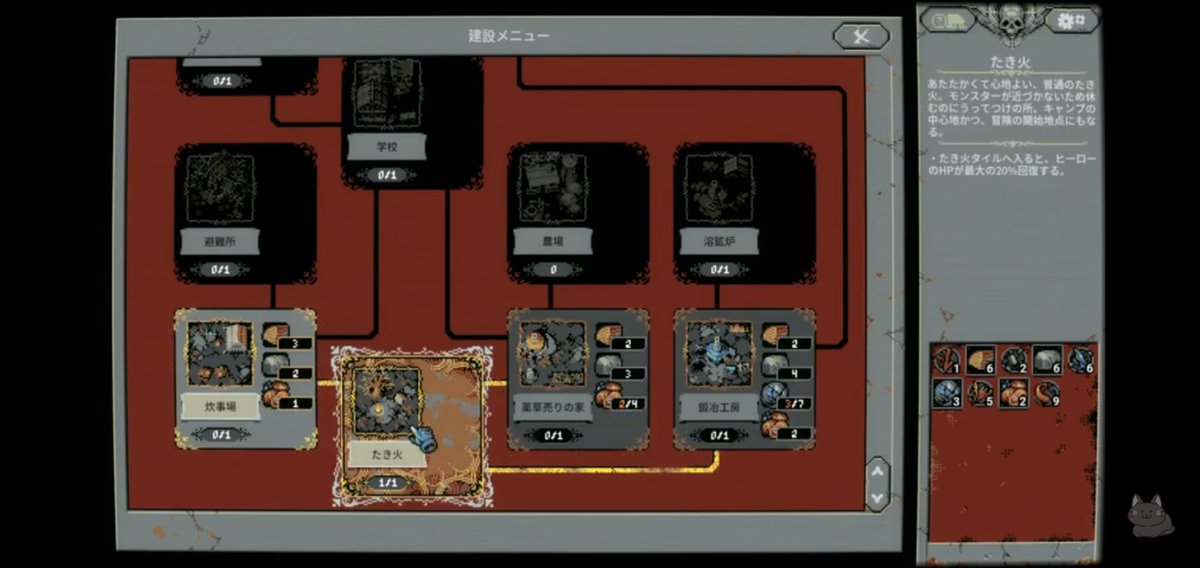The image size is (1200, 568).
Task: Click the 0/1 counter under 学校
Action: click(388, 175)
